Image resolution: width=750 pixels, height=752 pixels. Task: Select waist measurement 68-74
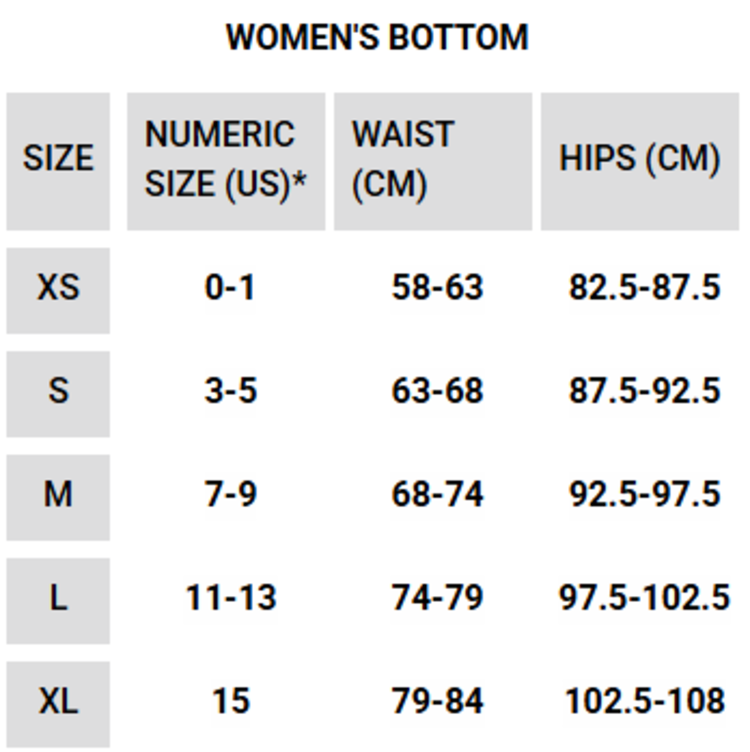437,494
